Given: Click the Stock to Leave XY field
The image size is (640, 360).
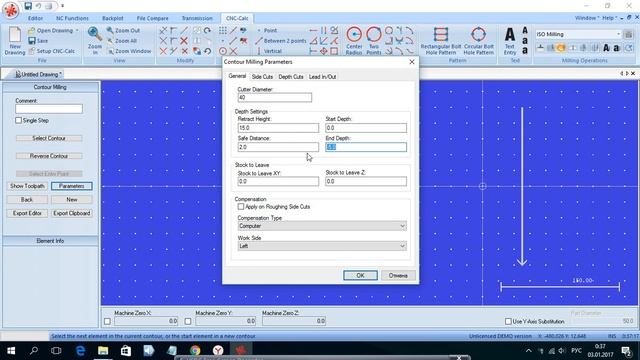Looking at the screenshot, I should point(278,181).
